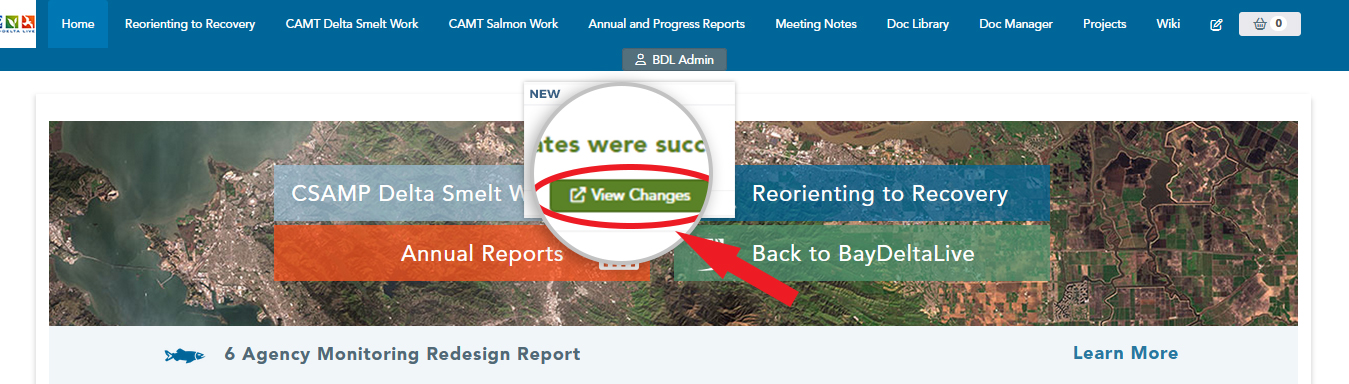Click the fish icon beside Monitoring Redesign Report

pyautogui.click(x=185, y=355)
